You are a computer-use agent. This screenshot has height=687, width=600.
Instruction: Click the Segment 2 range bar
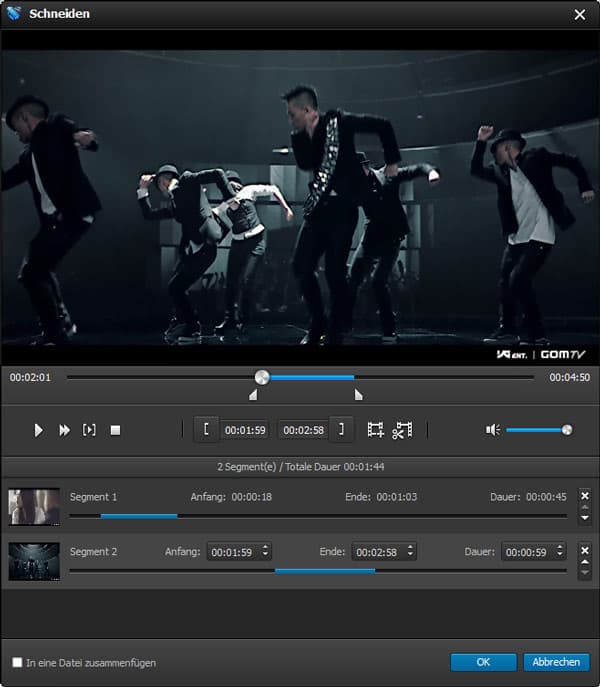pyautogui.click(x=318, y=571)
